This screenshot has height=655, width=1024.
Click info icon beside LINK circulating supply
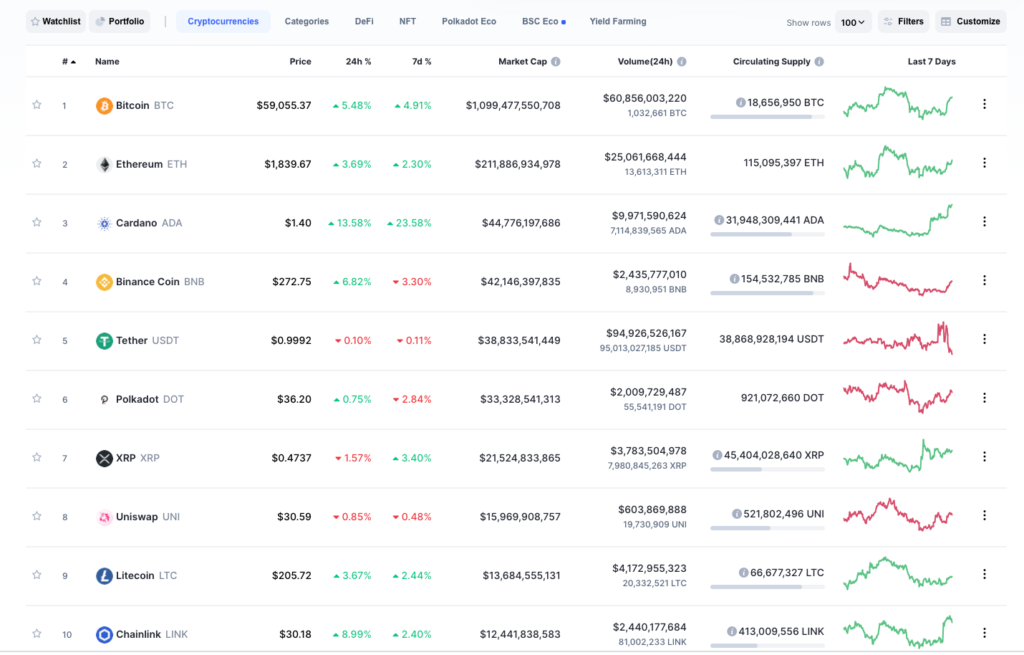tap(731, 631)
